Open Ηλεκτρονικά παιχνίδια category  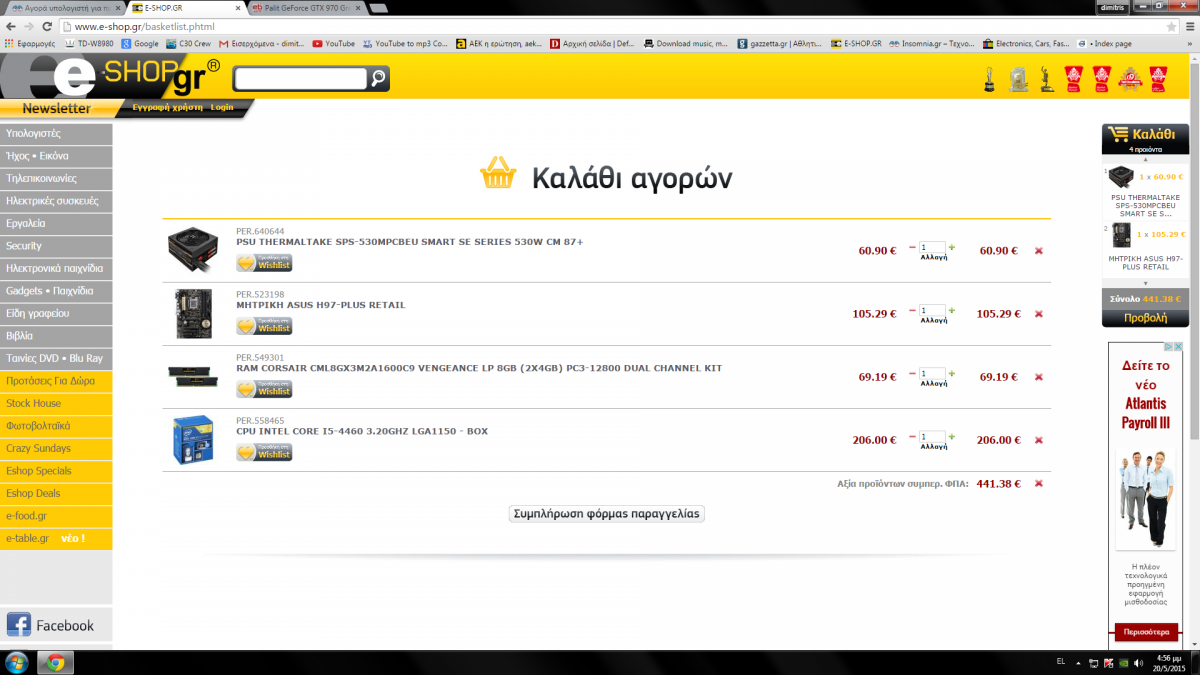[x=56, y=268]
